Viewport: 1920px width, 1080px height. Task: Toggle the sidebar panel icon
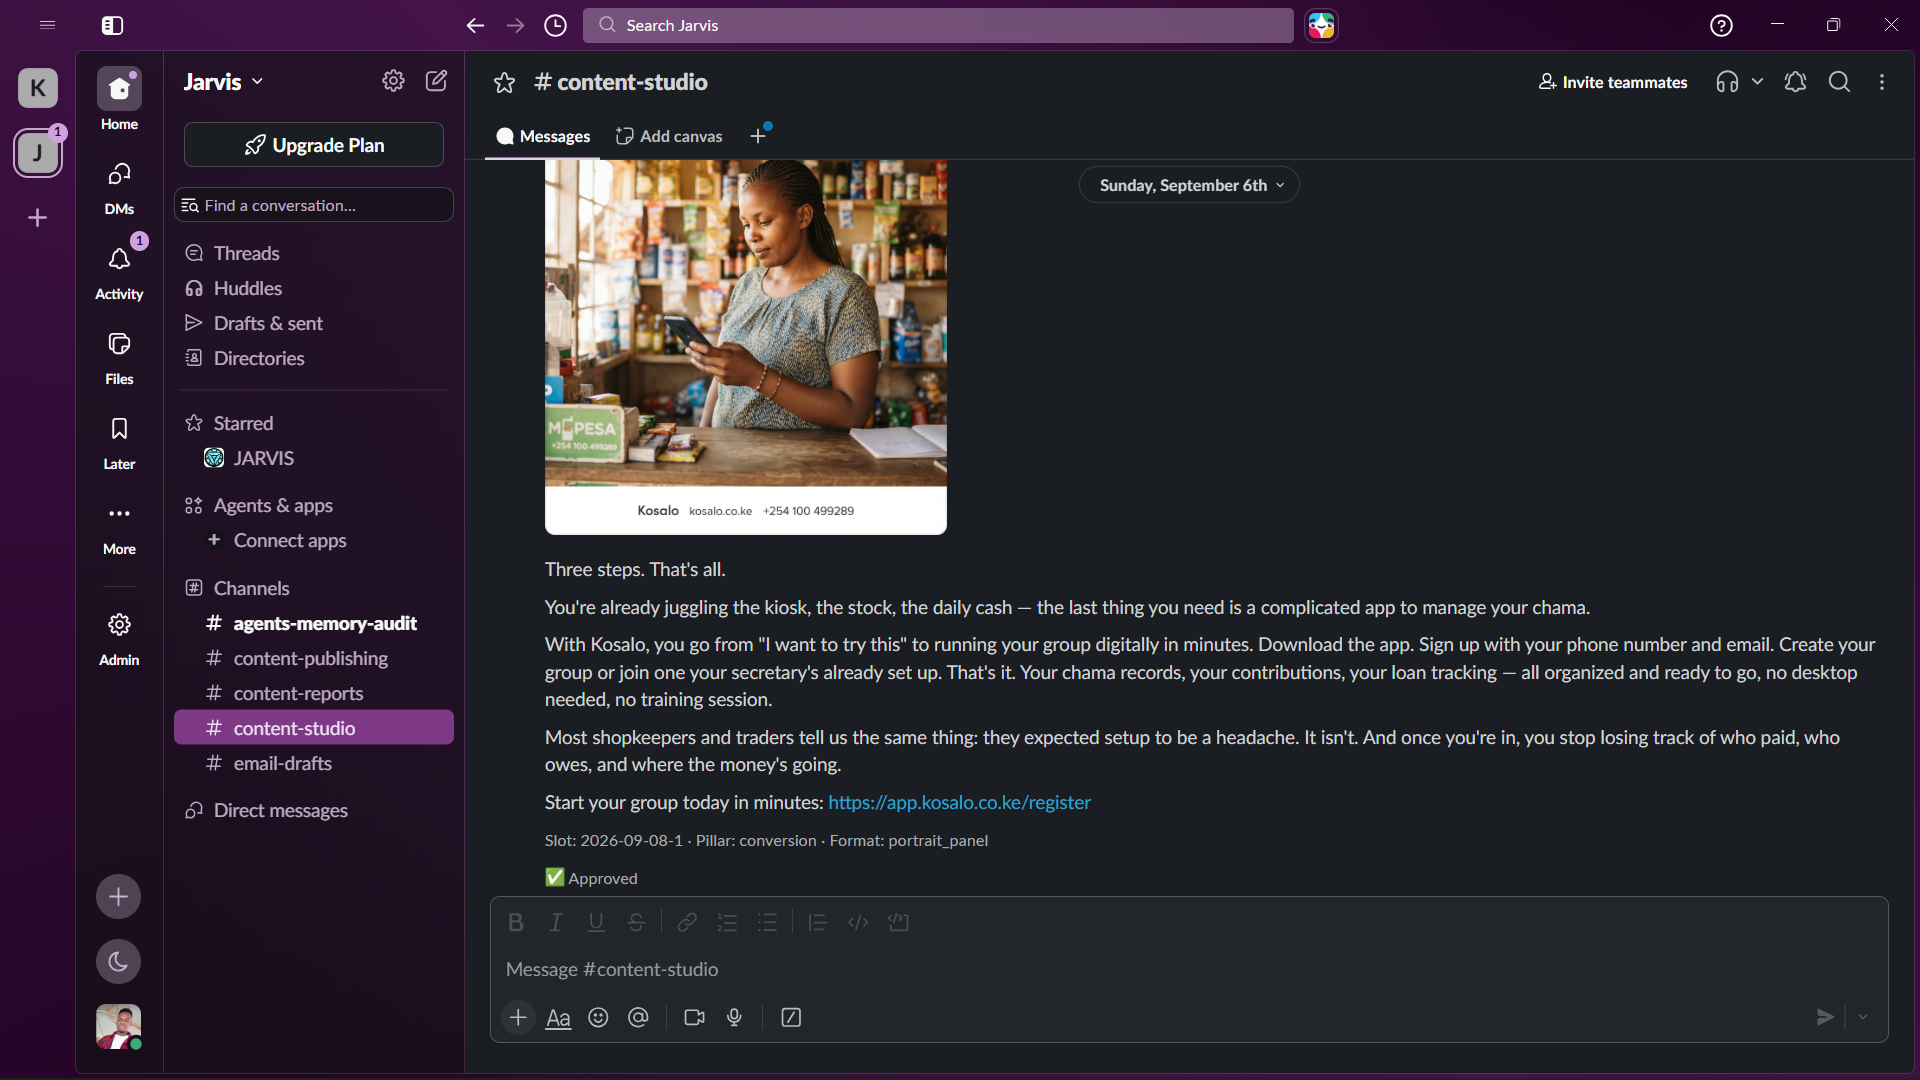(112, 25)
